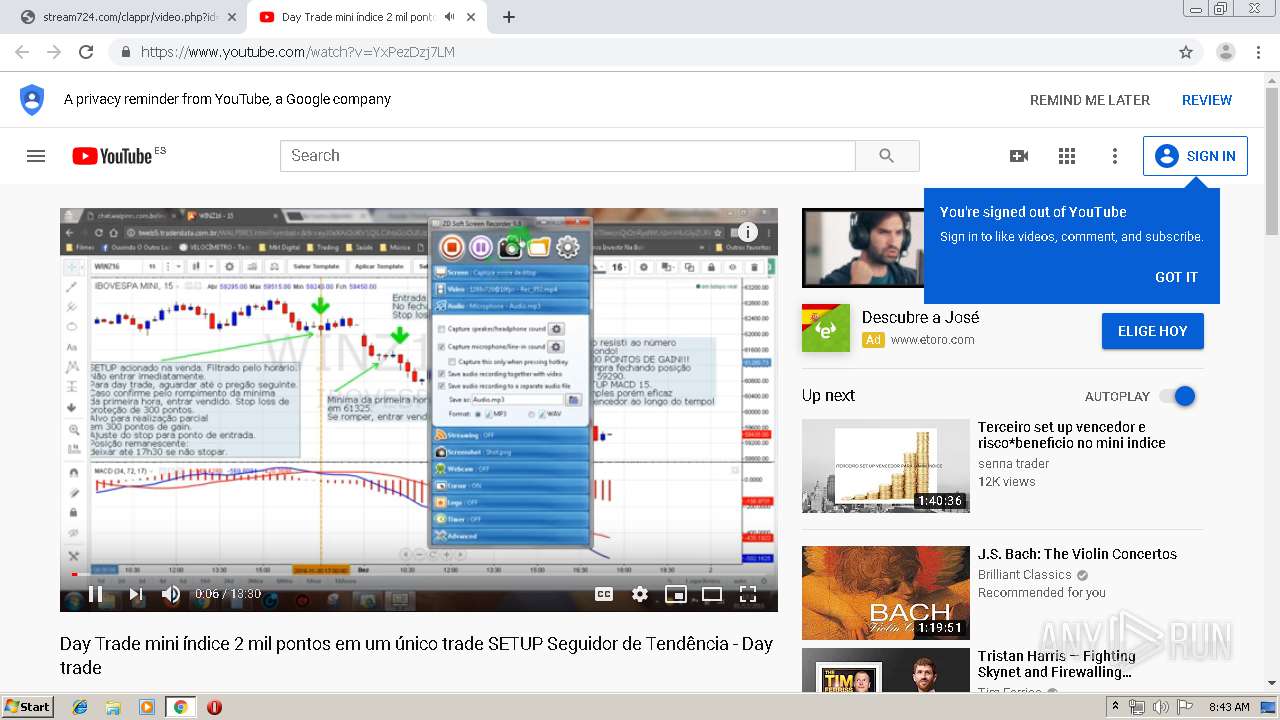
Task: Click the SIGN IN button
Action: (1195, 156)
